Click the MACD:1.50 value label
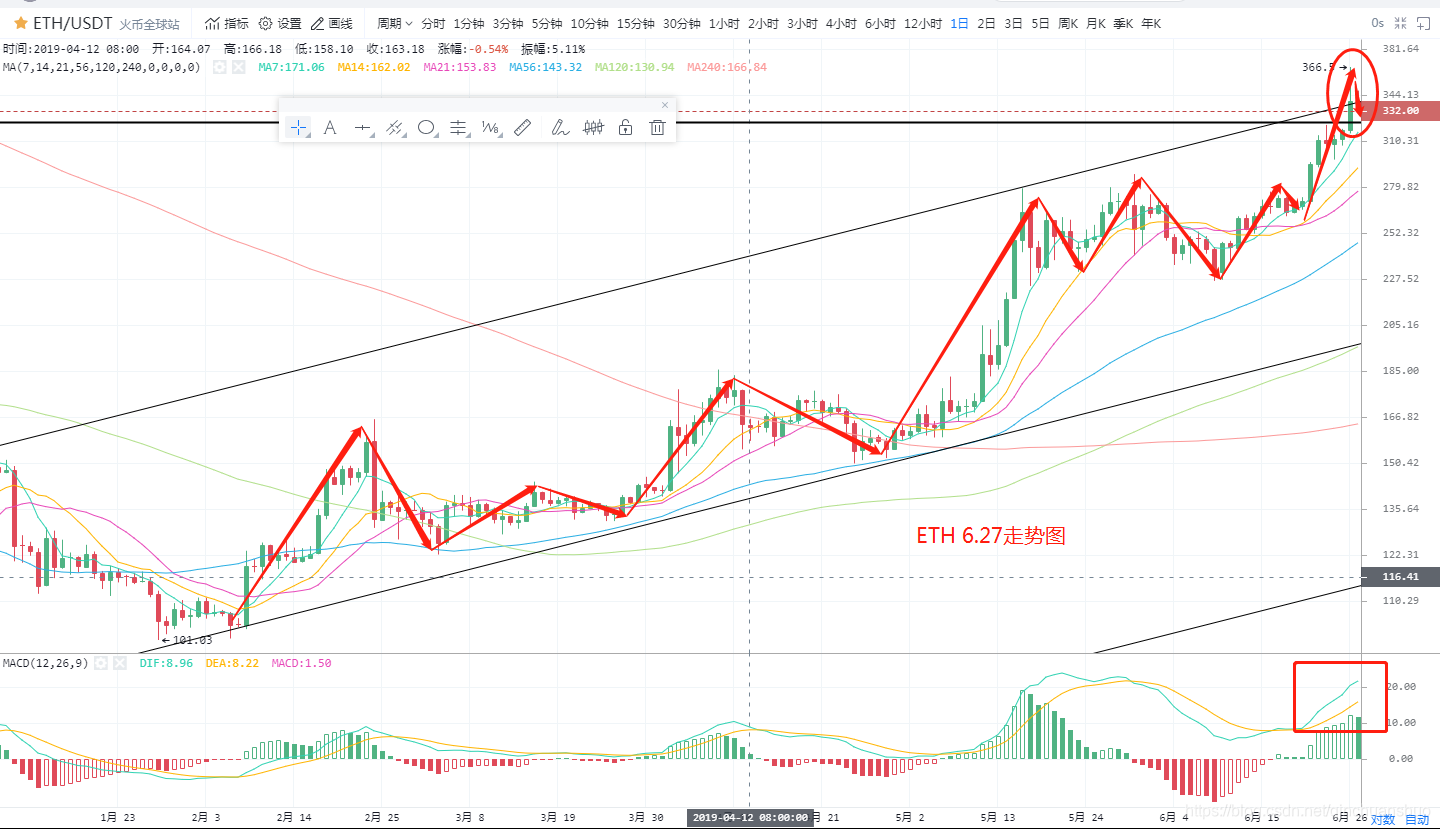 tap(301, 663)
